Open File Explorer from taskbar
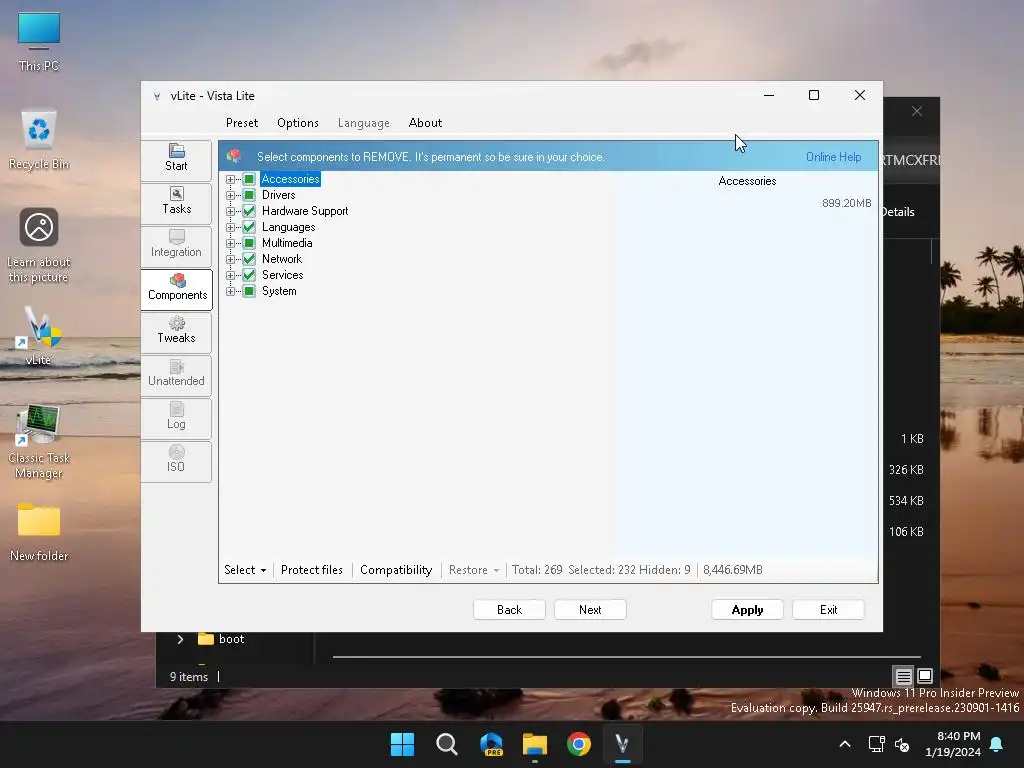This screenshot has height=768, width=1024. click(x=535, y=744)
